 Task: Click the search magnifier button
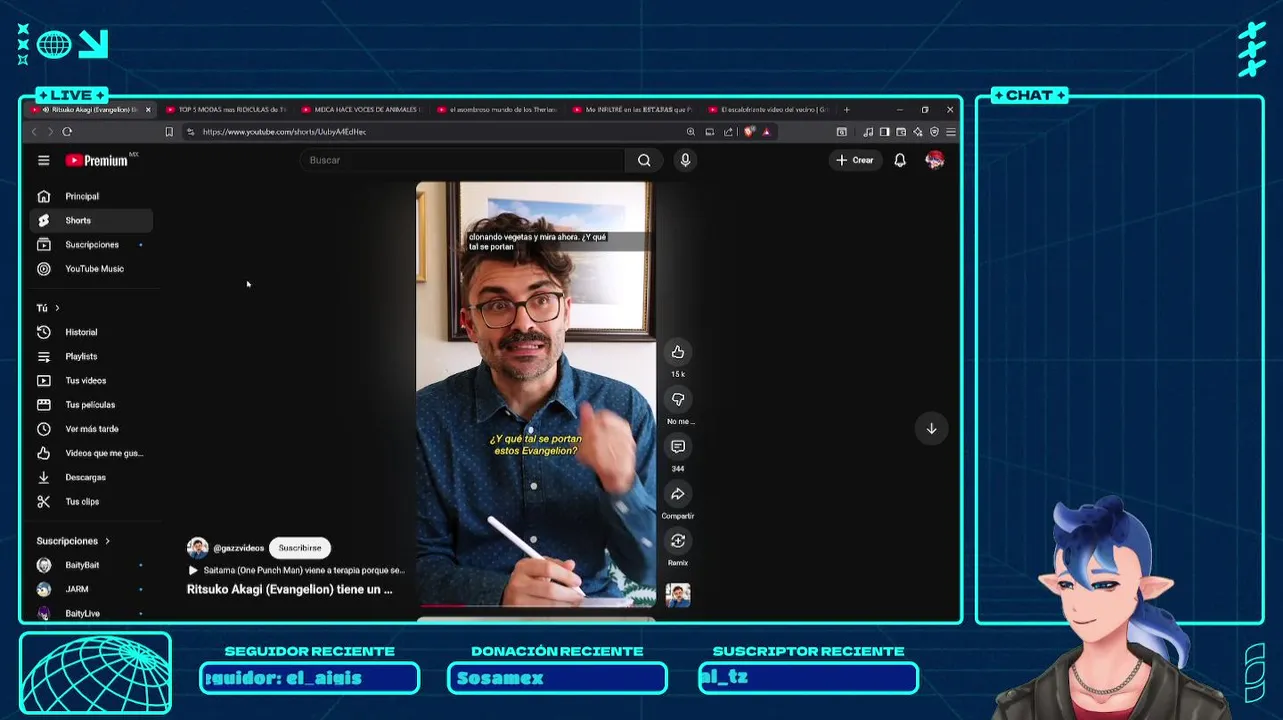pyautogui.click(x=644, y=160)
